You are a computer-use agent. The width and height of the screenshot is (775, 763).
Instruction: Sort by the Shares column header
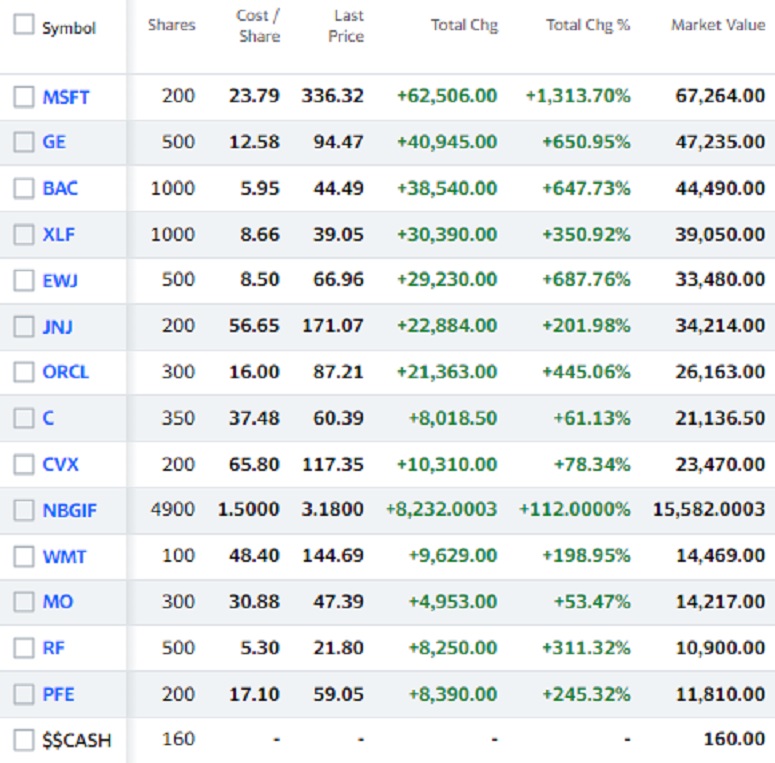pos(172,25)
